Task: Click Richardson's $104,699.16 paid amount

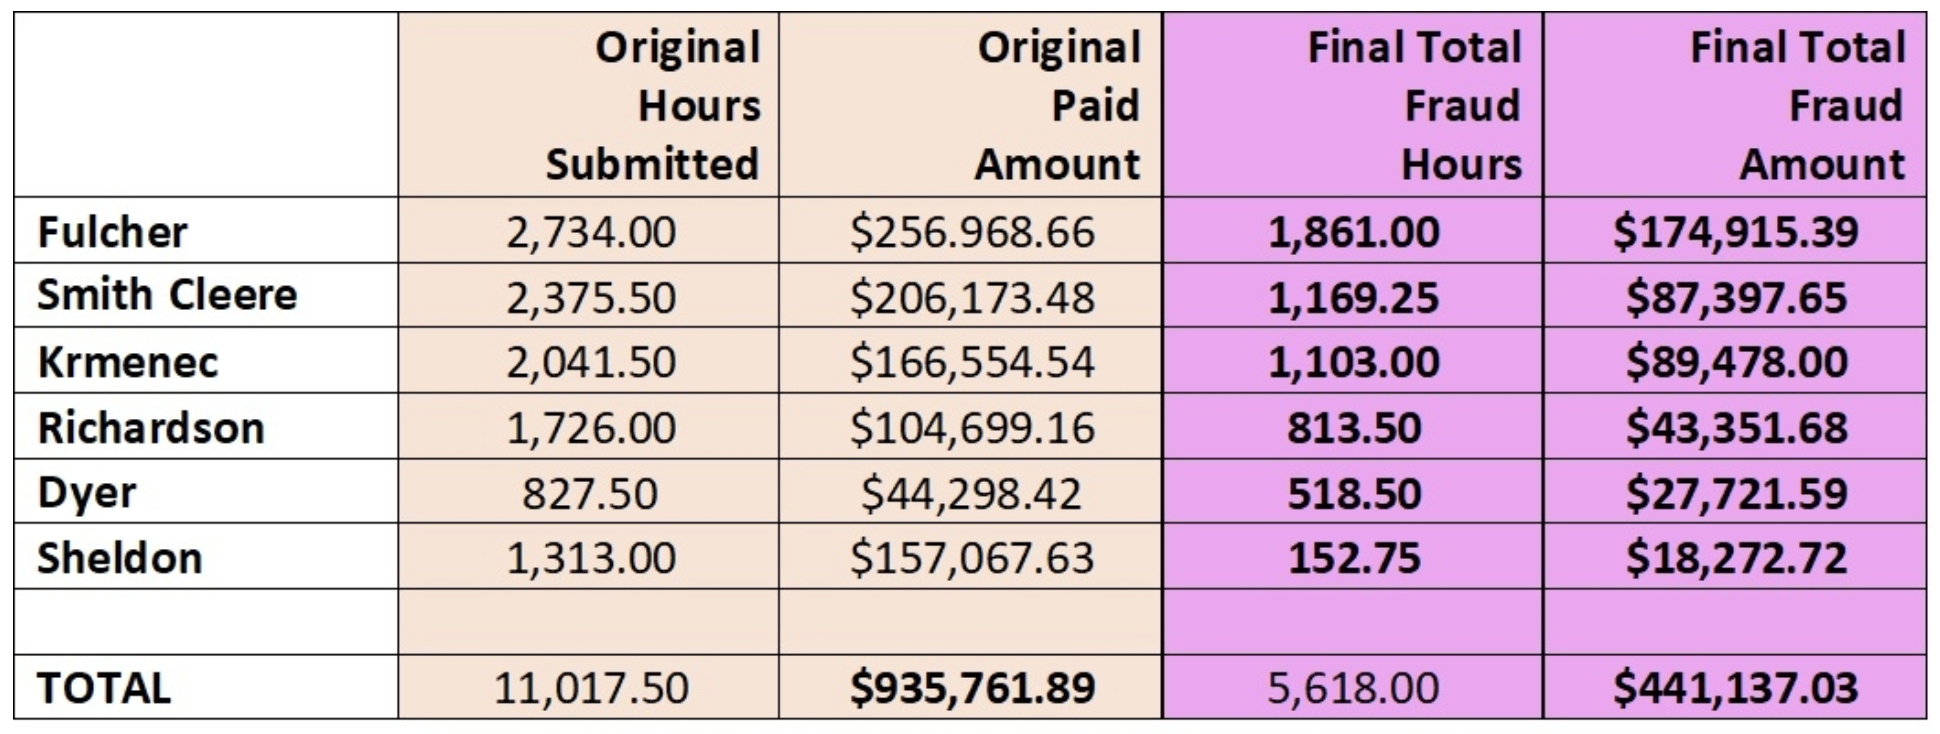Action: (x=970, y=426)
